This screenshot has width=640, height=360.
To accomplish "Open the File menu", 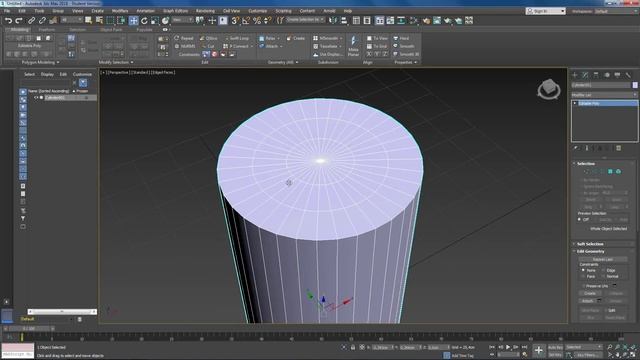I will (x=7, y=11).
